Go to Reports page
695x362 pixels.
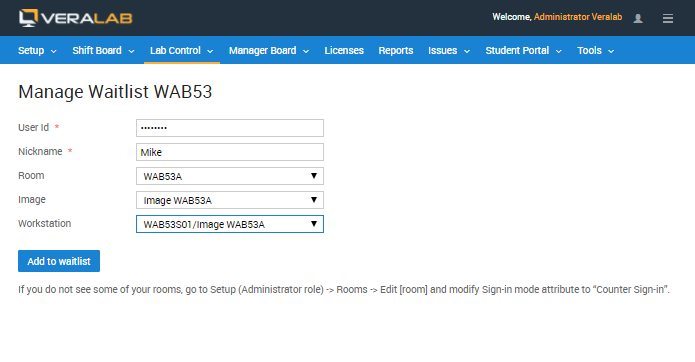click(396, 51)
